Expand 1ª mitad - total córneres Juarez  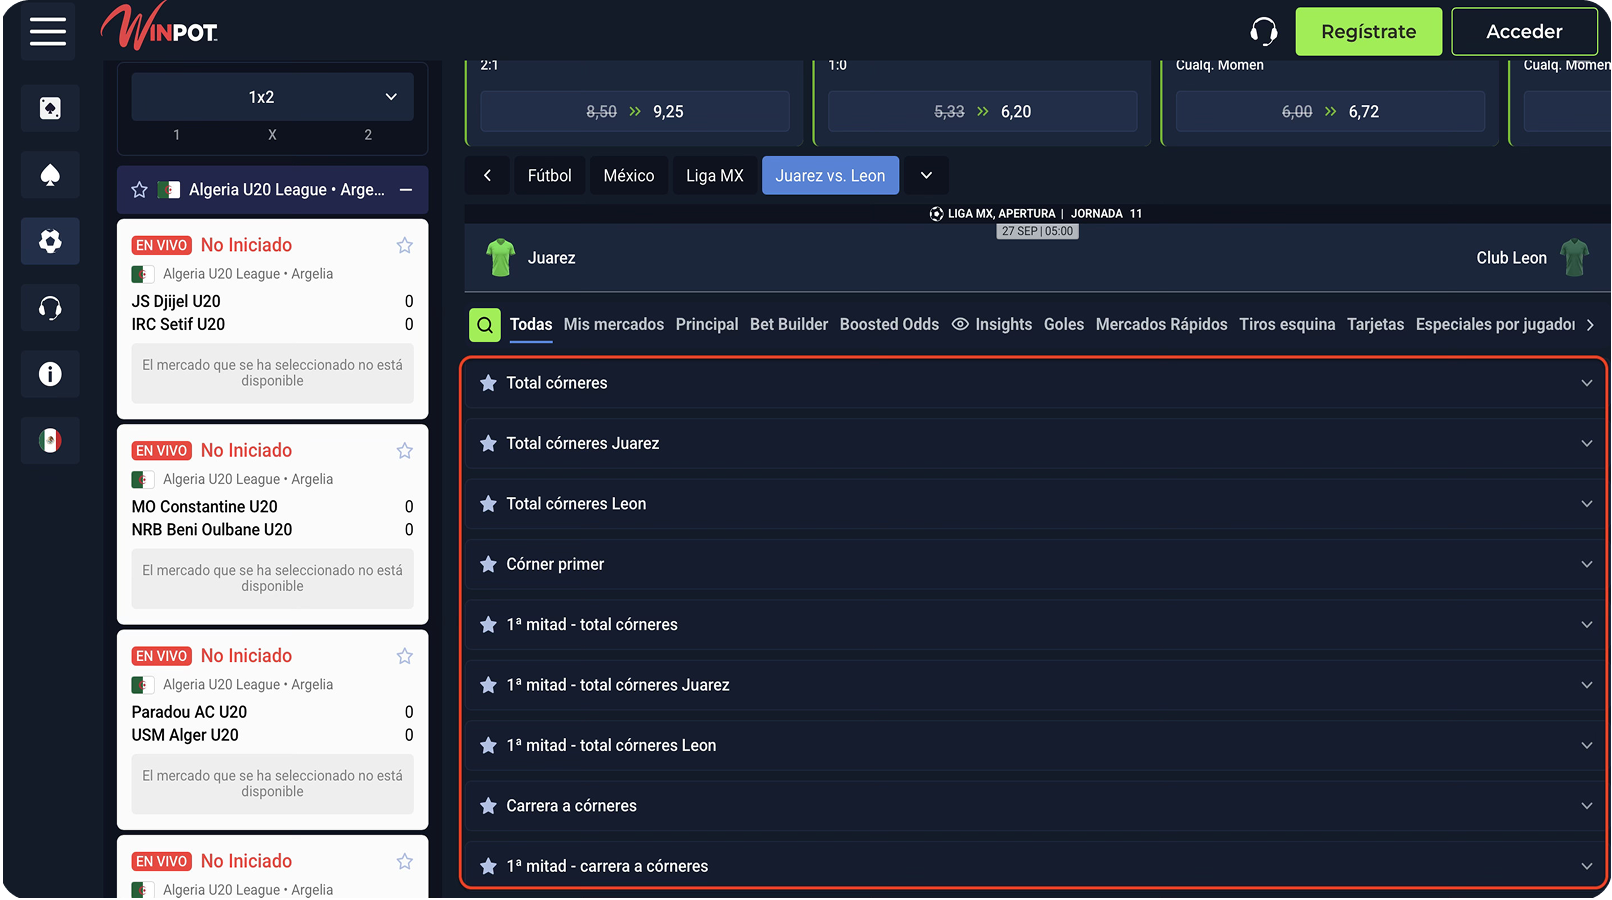(1586, 685)
